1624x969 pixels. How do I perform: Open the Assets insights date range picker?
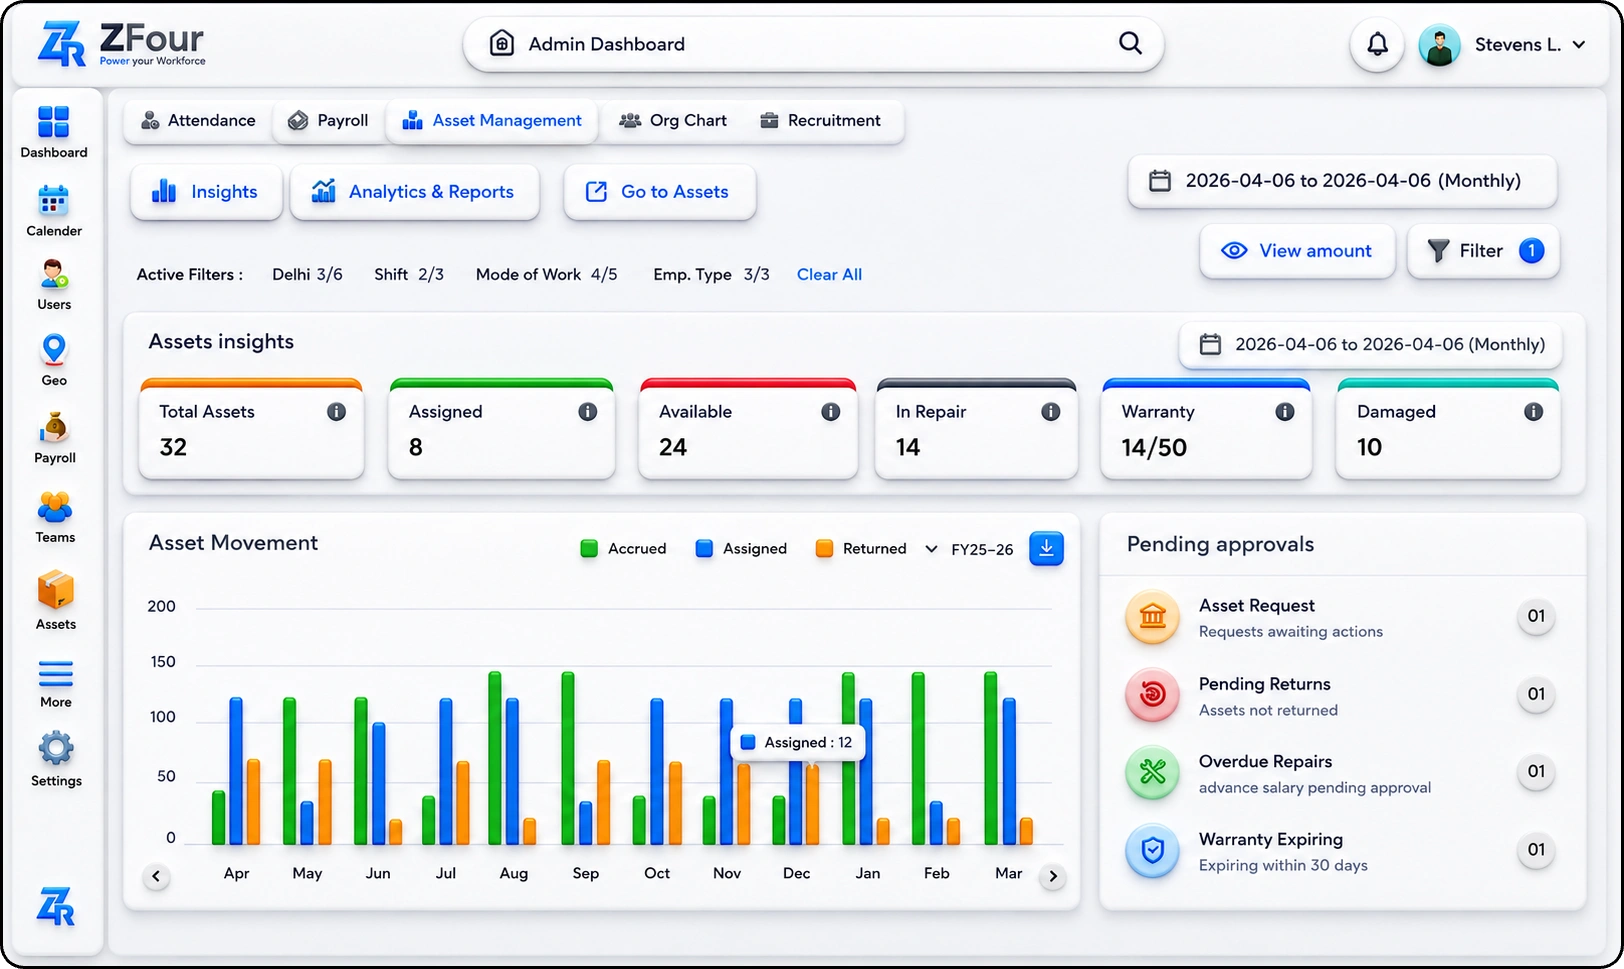point(1370,345)
